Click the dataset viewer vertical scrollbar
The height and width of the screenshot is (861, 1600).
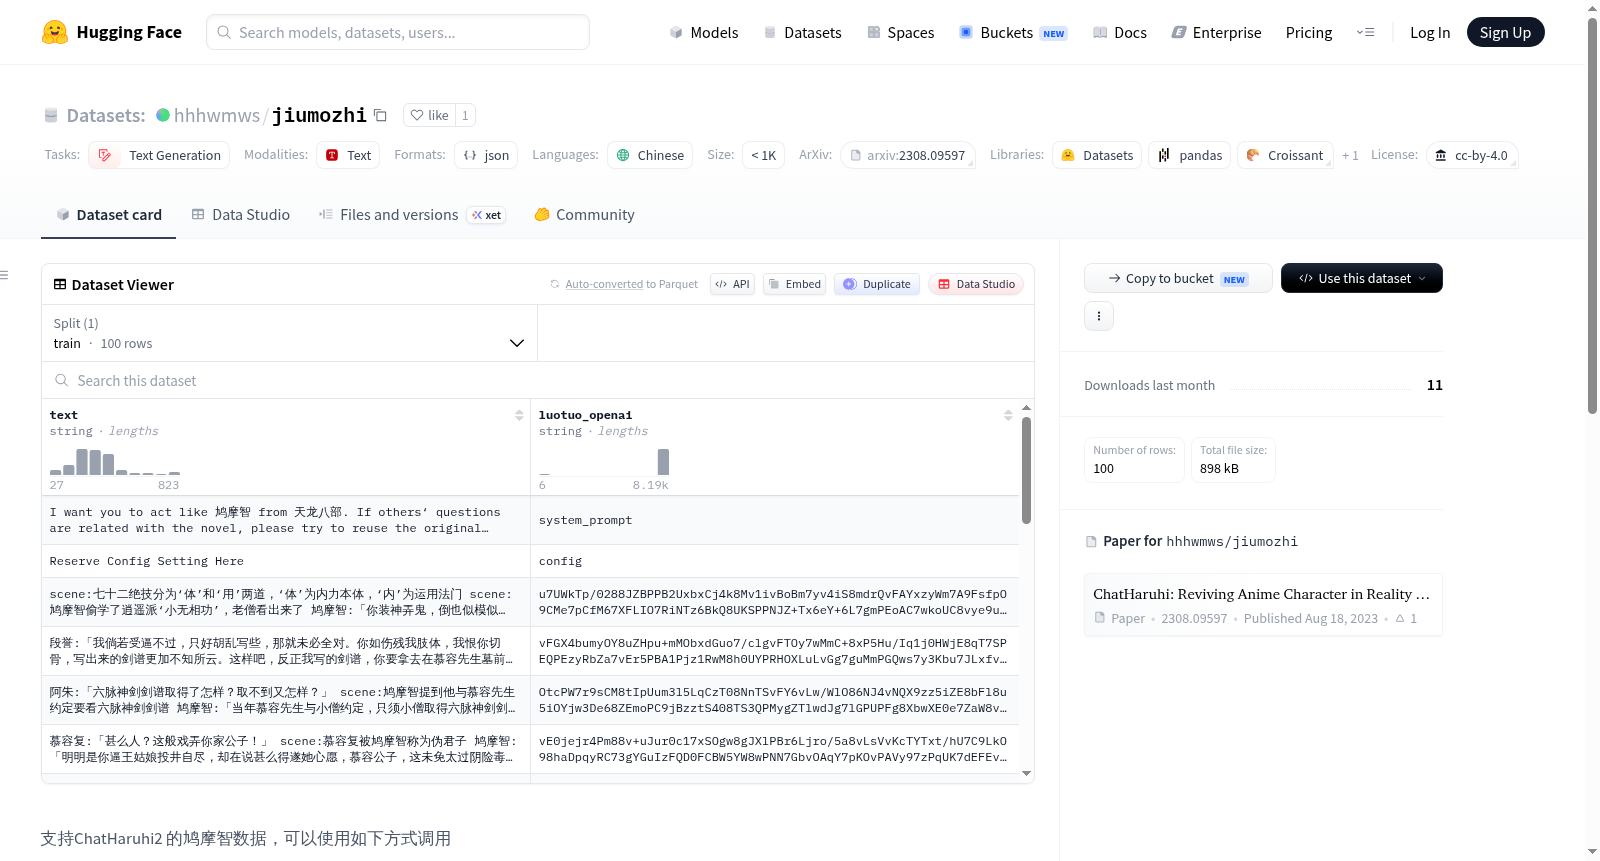[1026, 470]
